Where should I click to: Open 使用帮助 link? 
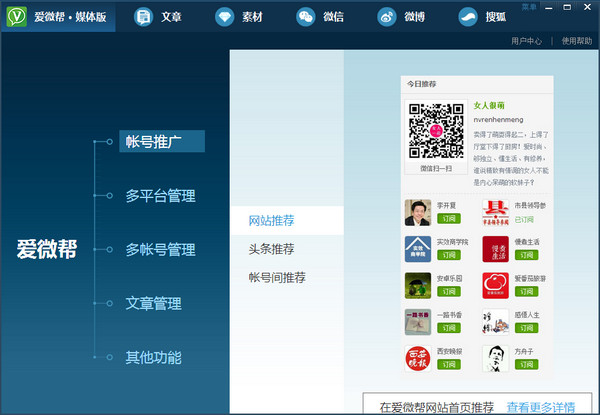tap(577, 41)
